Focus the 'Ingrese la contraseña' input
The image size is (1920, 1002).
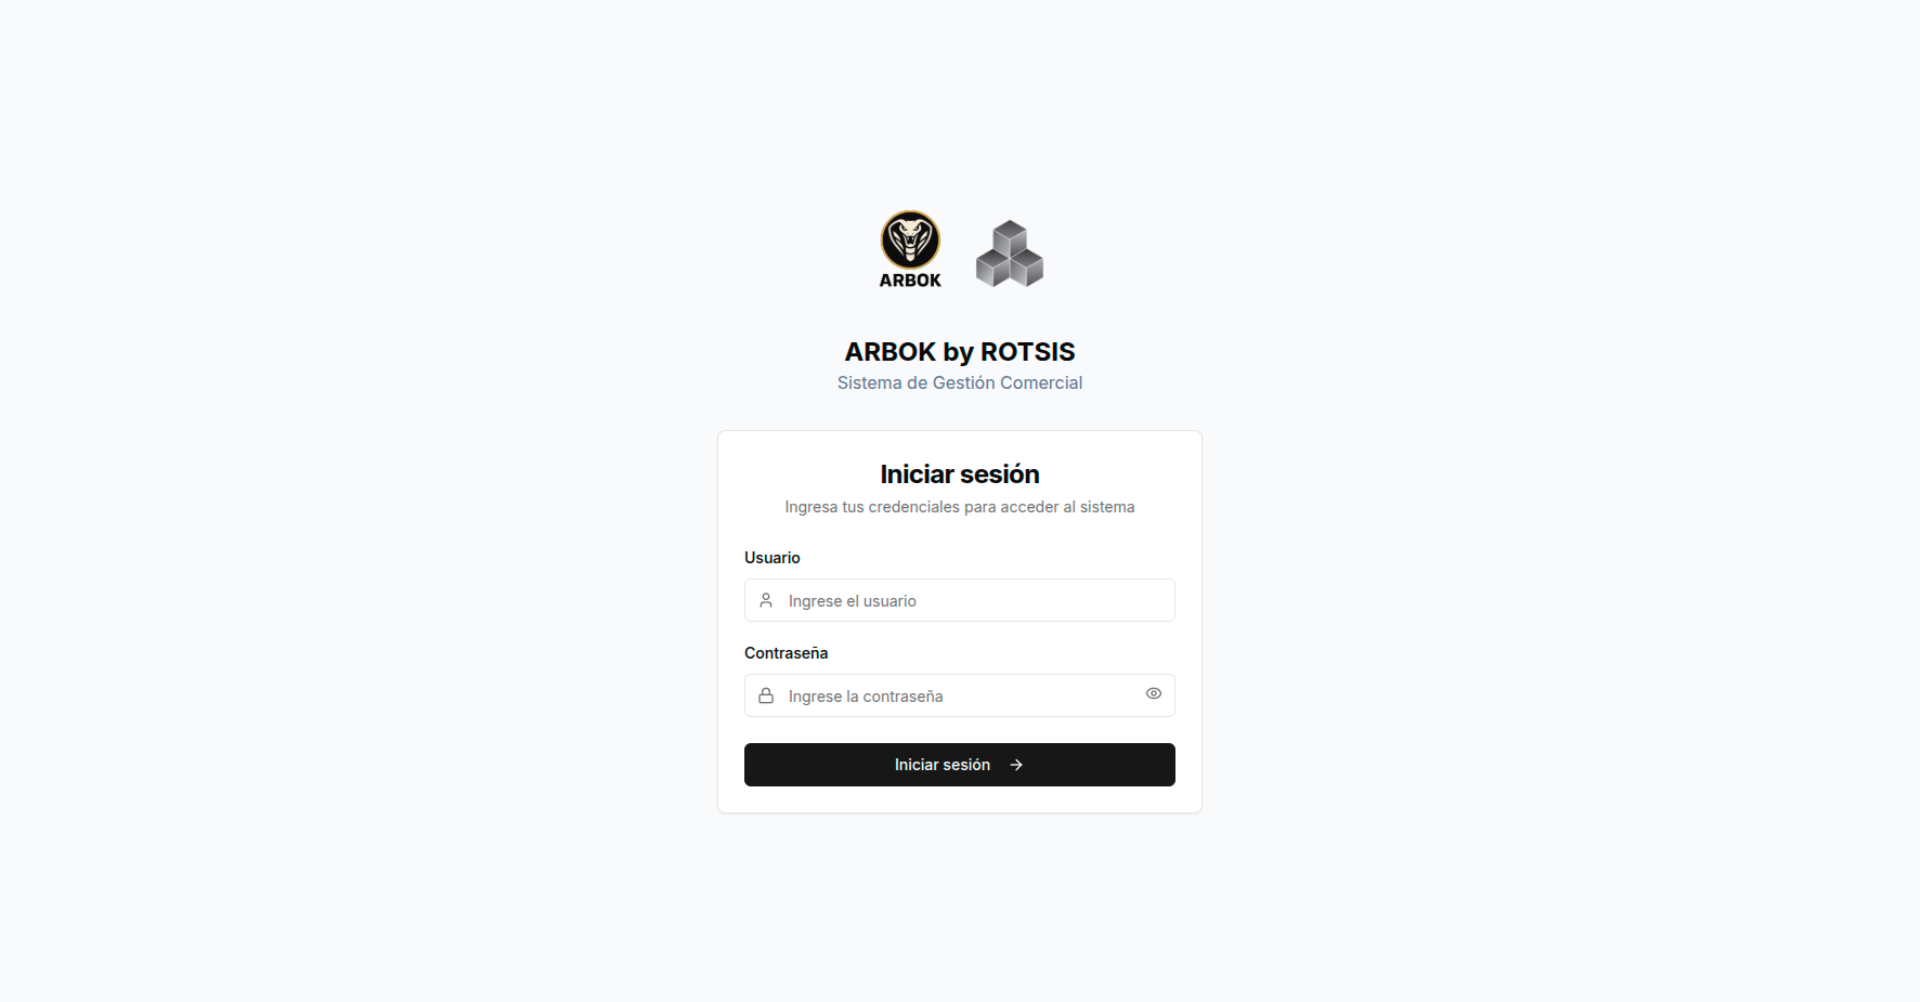[959, 696]
